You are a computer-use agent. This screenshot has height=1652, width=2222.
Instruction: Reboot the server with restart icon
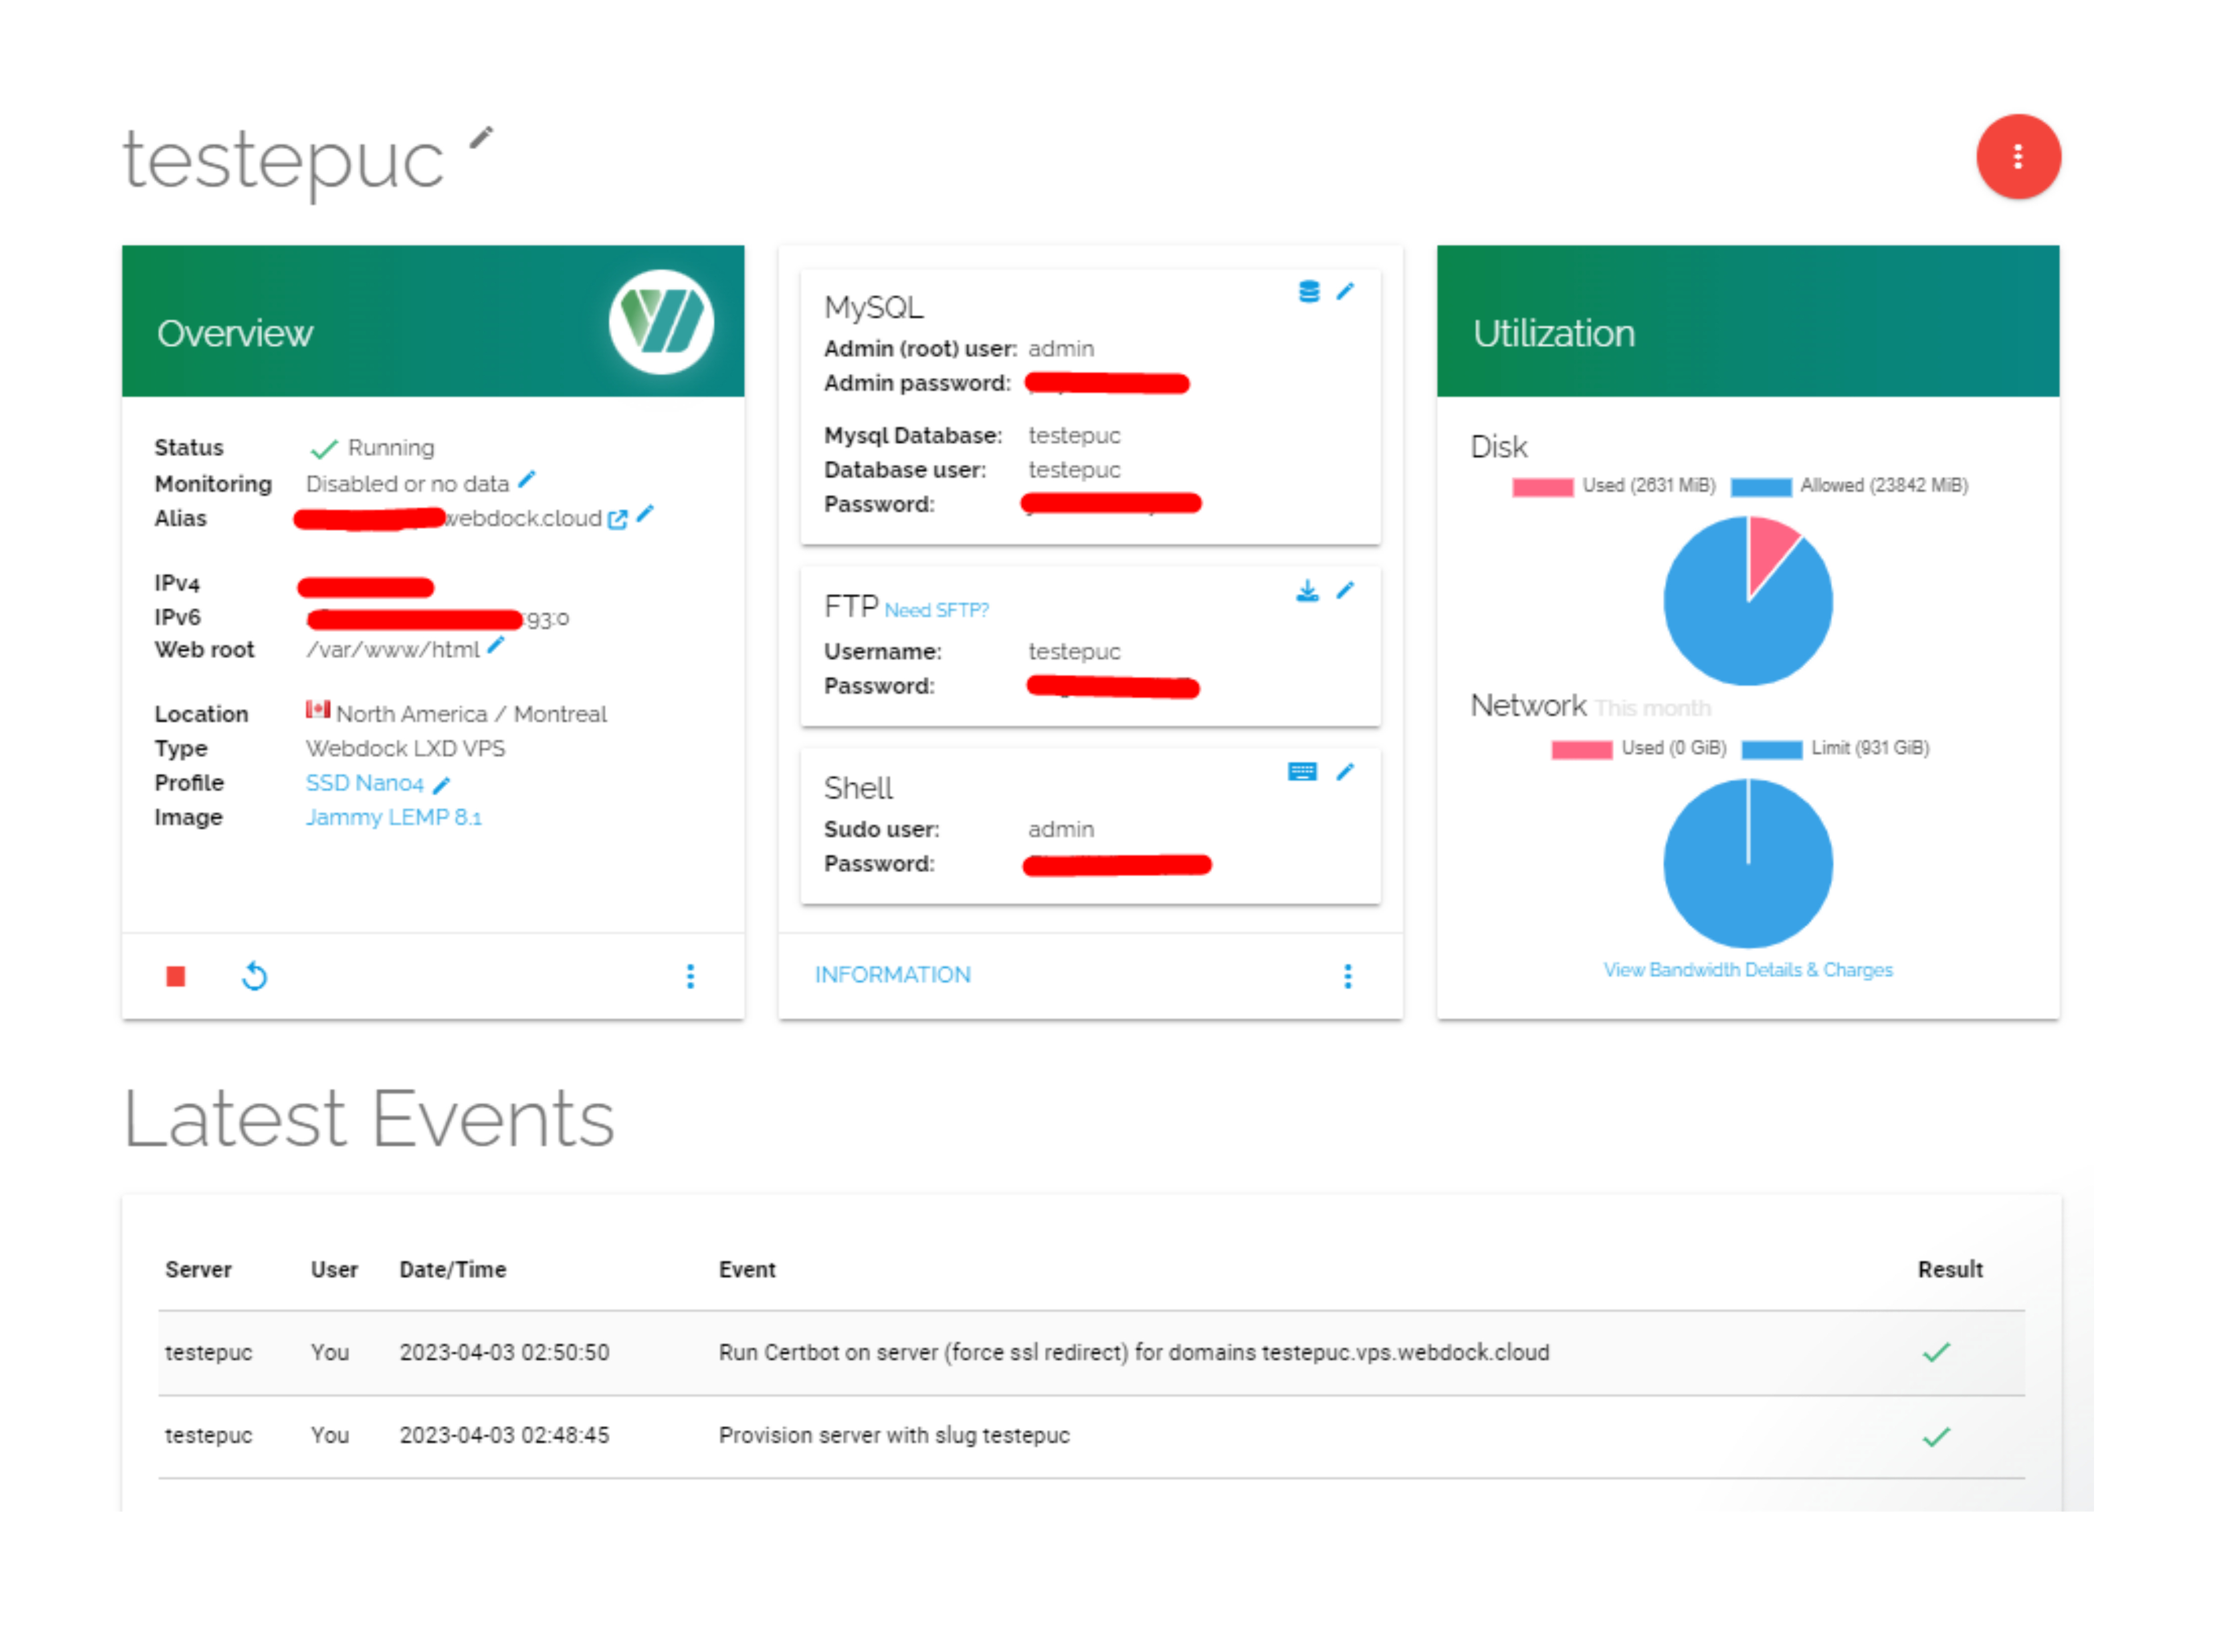[x=255, y=976]
